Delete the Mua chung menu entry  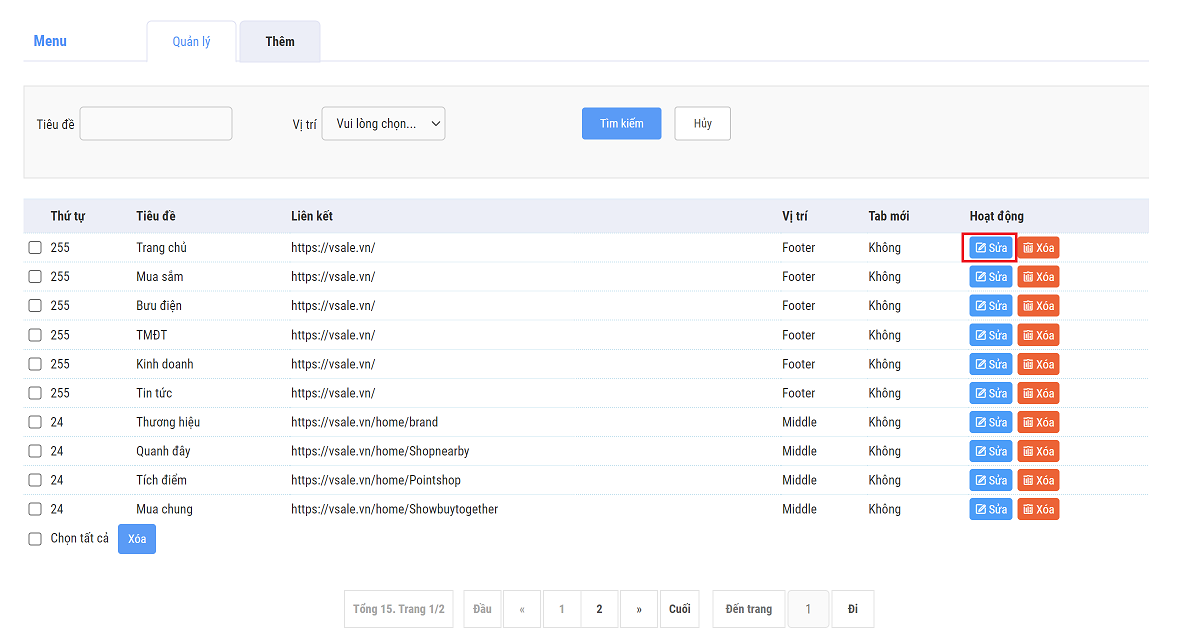click(x=1038, y=509)
